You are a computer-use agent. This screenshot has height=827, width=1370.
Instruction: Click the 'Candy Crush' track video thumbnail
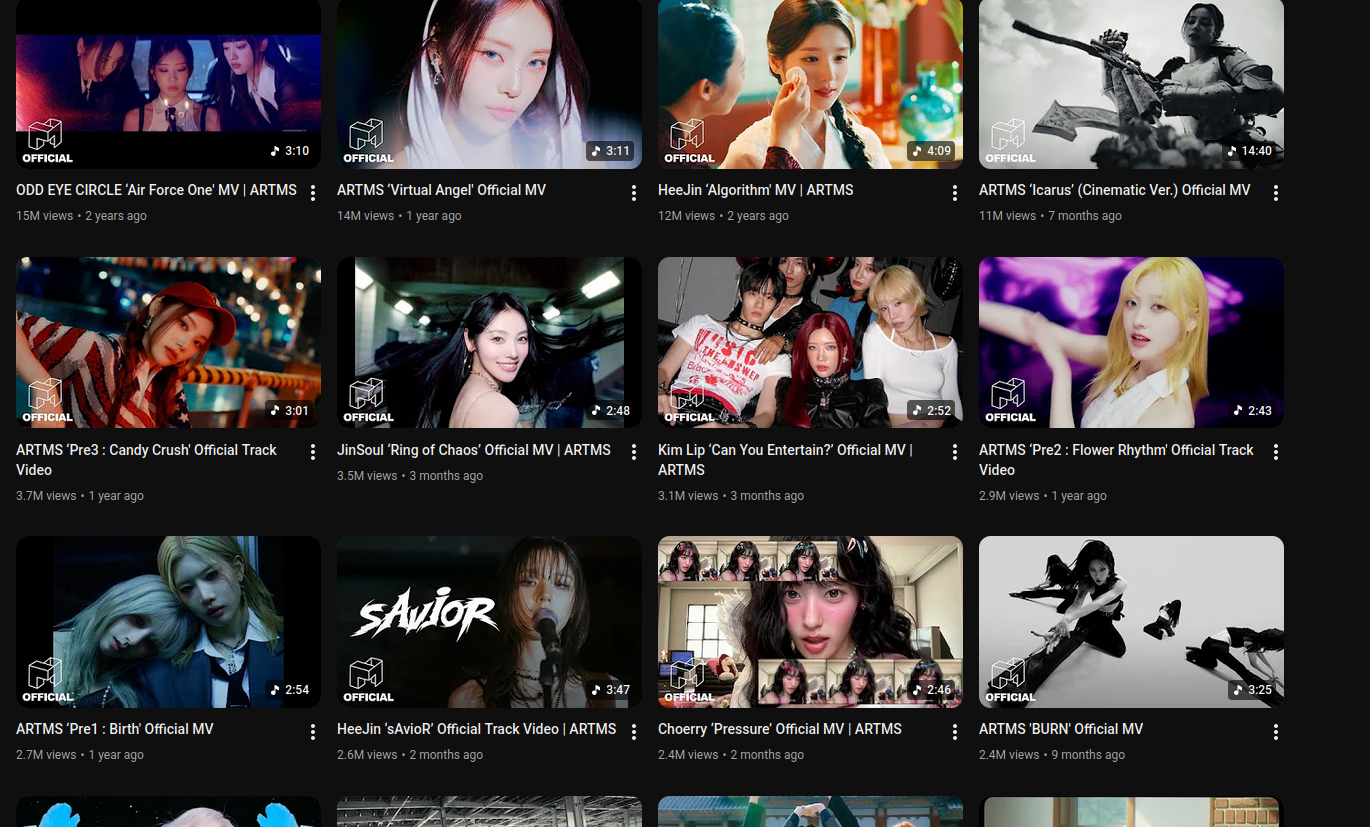[x=168, y=343]
